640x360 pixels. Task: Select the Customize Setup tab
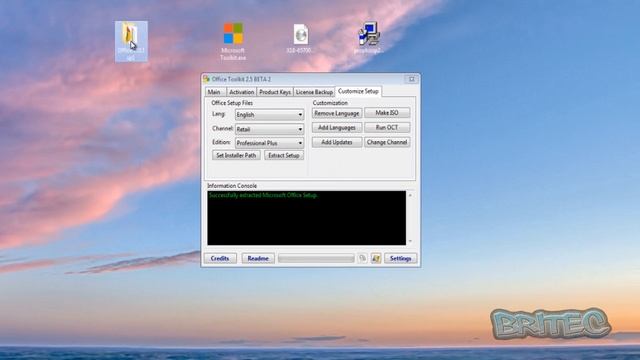point(358,91)
